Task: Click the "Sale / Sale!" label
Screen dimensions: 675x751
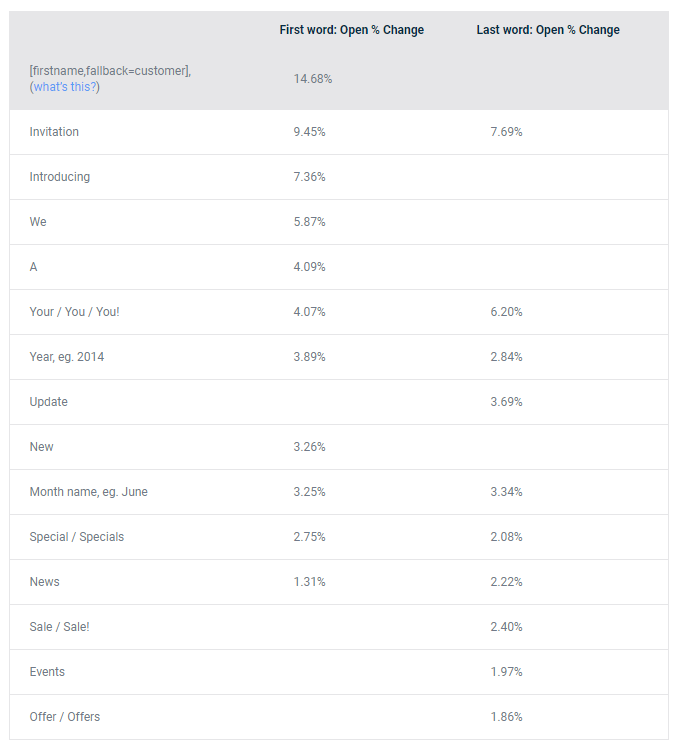Action: [x=59, y=627]
